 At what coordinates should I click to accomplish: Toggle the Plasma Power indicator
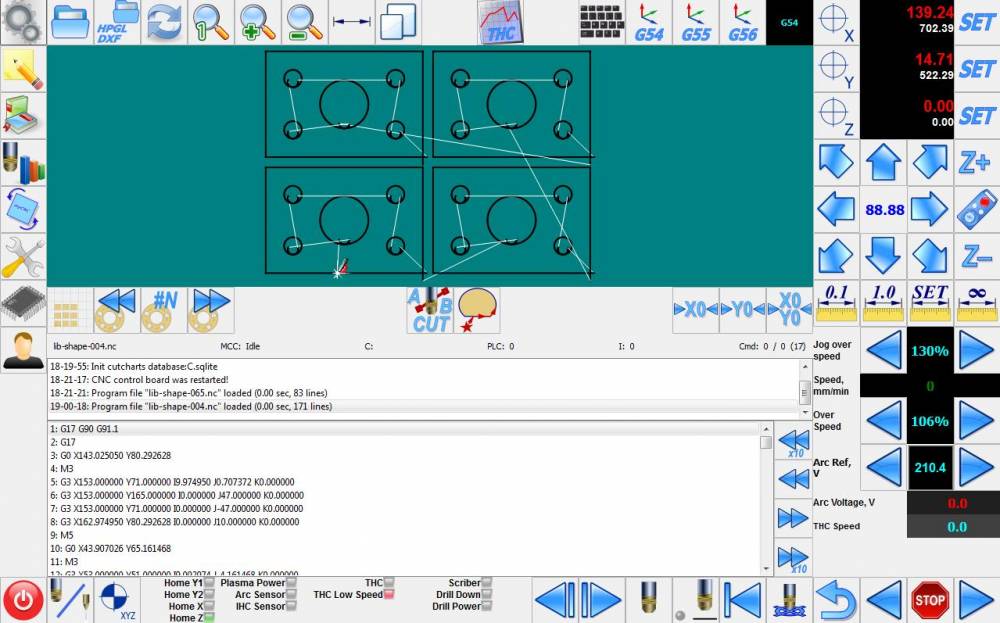291,582
